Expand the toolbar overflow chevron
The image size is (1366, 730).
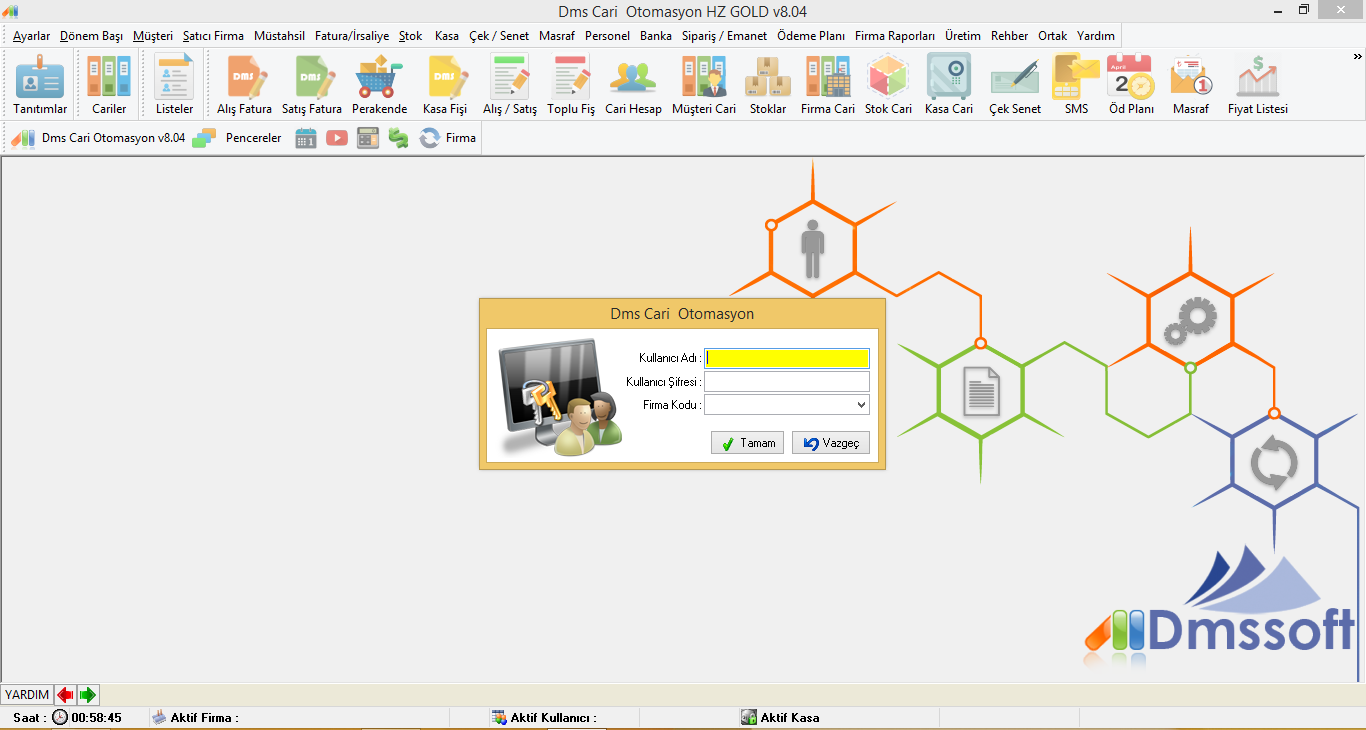click(x=1357, y=57)
